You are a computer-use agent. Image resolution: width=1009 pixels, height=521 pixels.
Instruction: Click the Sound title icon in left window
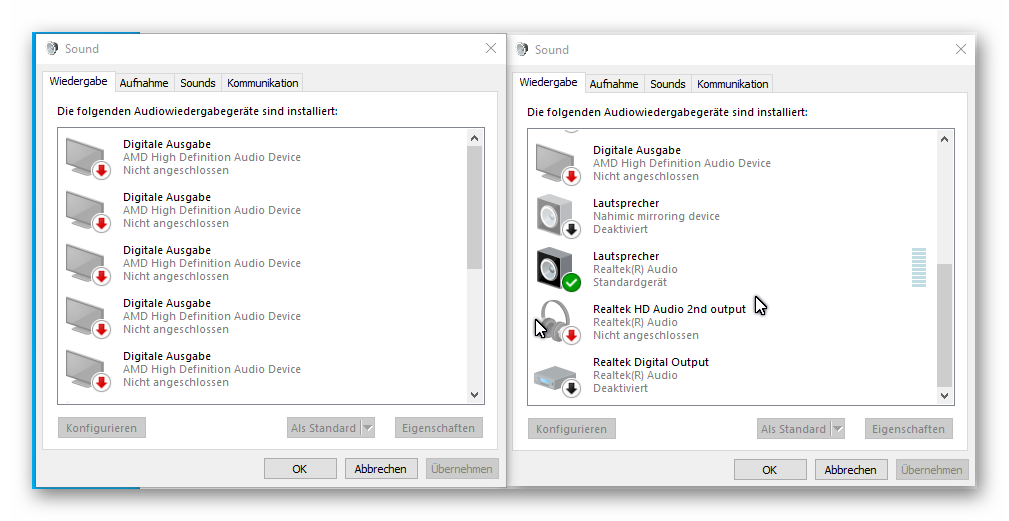coord(52,48)
